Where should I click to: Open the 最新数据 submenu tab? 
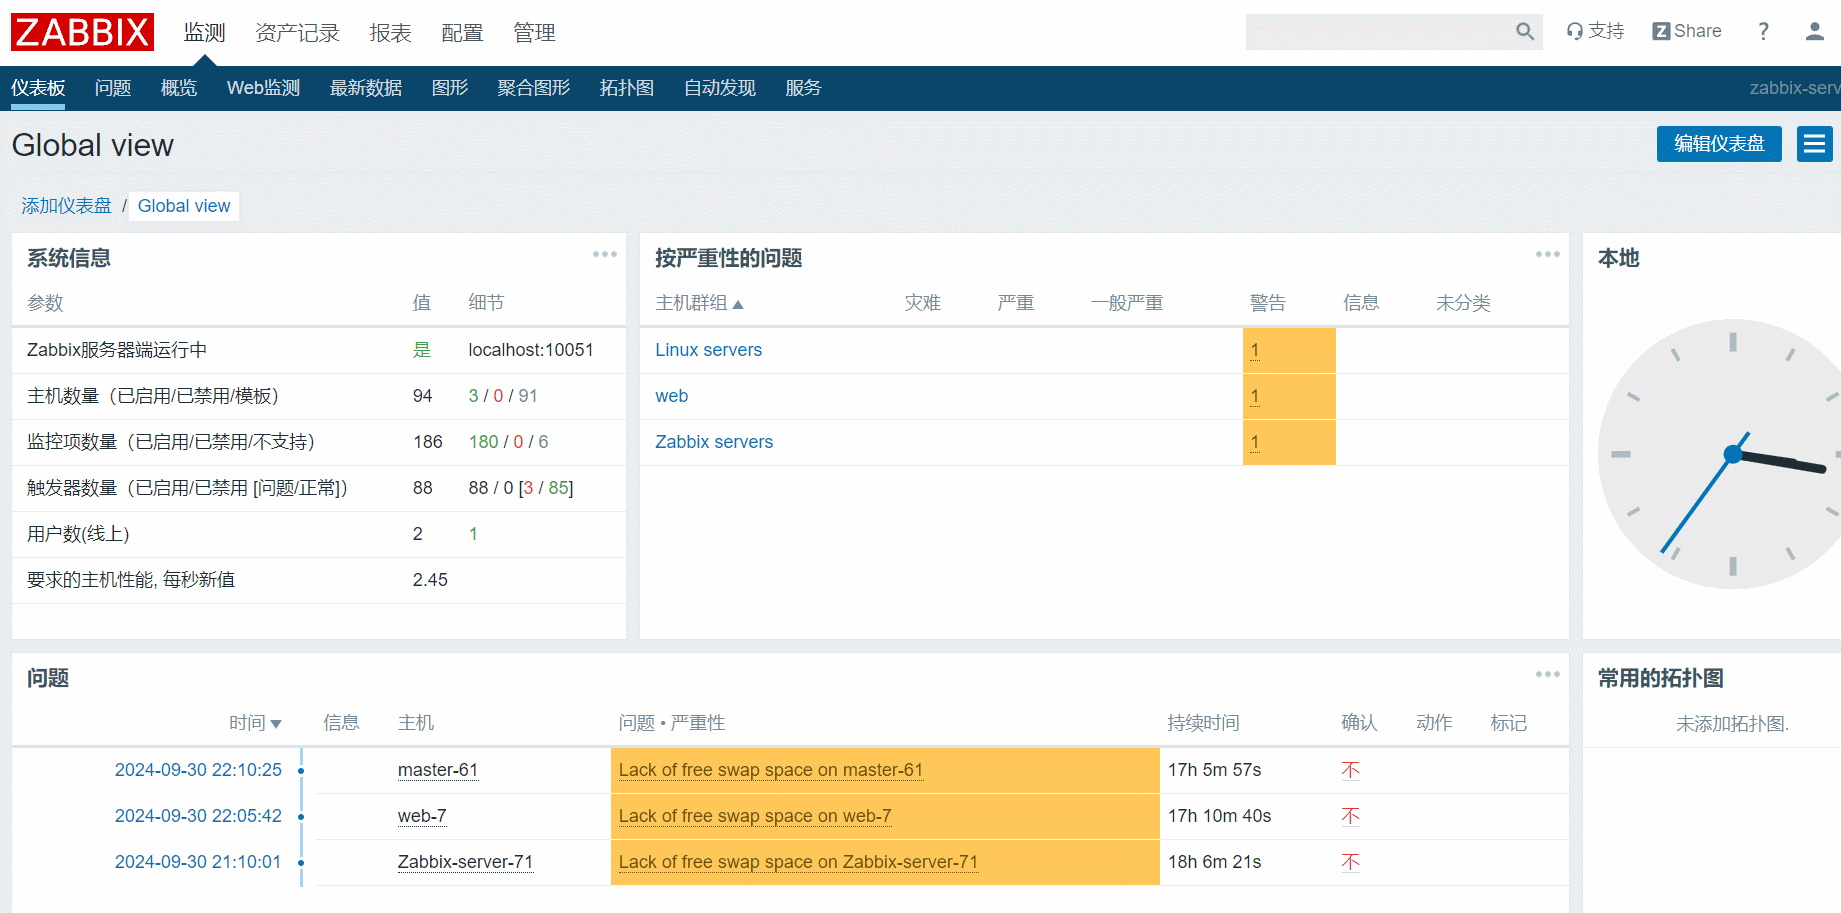(366, 88)
